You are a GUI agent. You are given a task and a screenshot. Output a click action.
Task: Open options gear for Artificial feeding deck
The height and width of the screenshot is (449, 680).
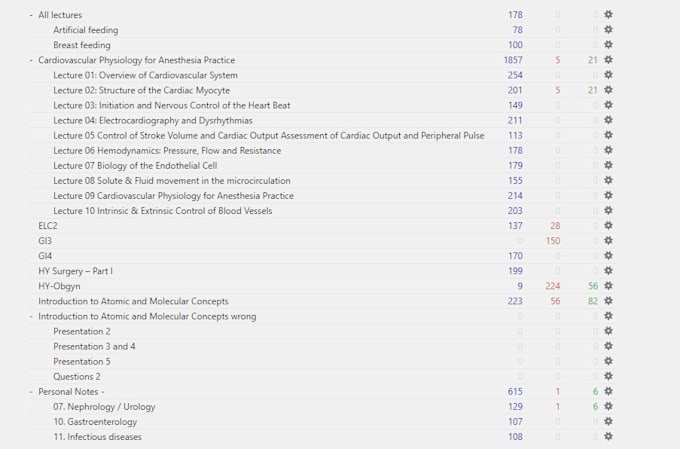point(608,30)
